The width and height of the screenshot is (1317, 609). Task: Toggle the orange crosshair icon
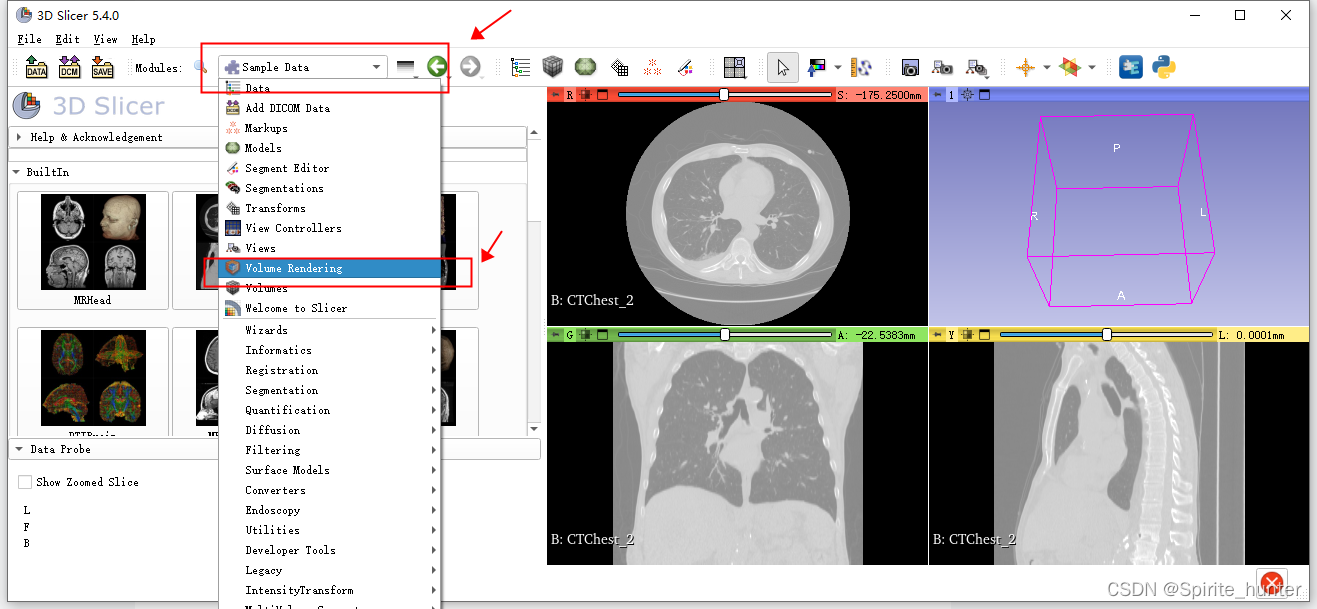coord(1025,67)
